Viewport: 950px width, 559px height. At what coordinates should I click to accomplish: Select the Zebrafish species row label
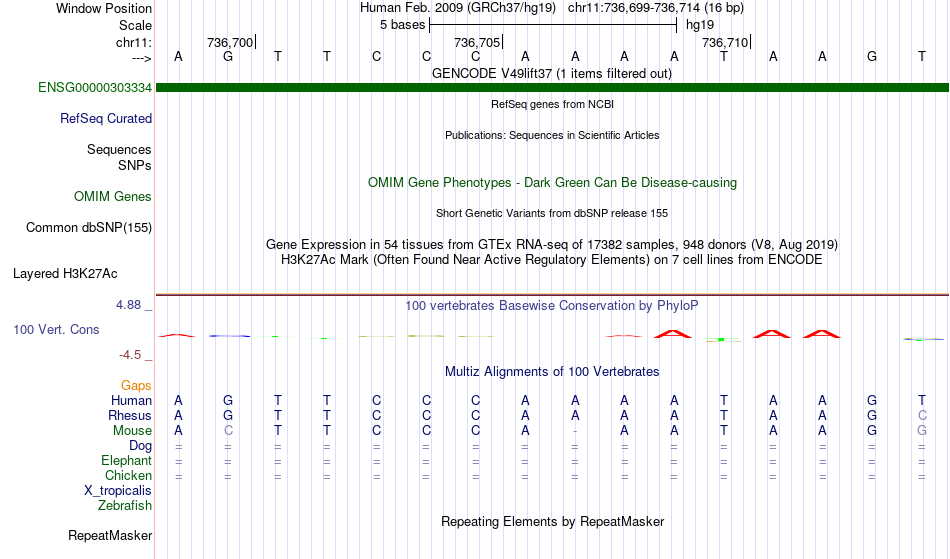125,506
